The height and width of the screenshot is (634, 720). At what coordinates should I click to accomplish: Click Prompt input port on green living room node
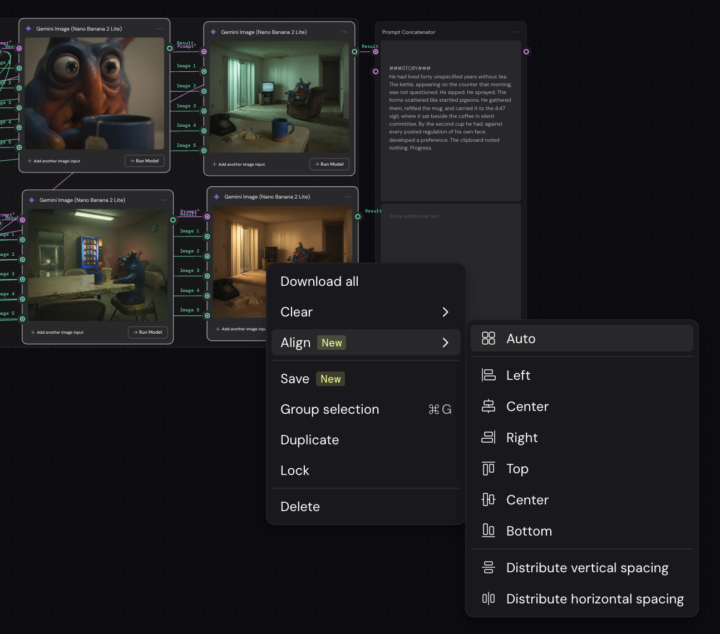204,52
